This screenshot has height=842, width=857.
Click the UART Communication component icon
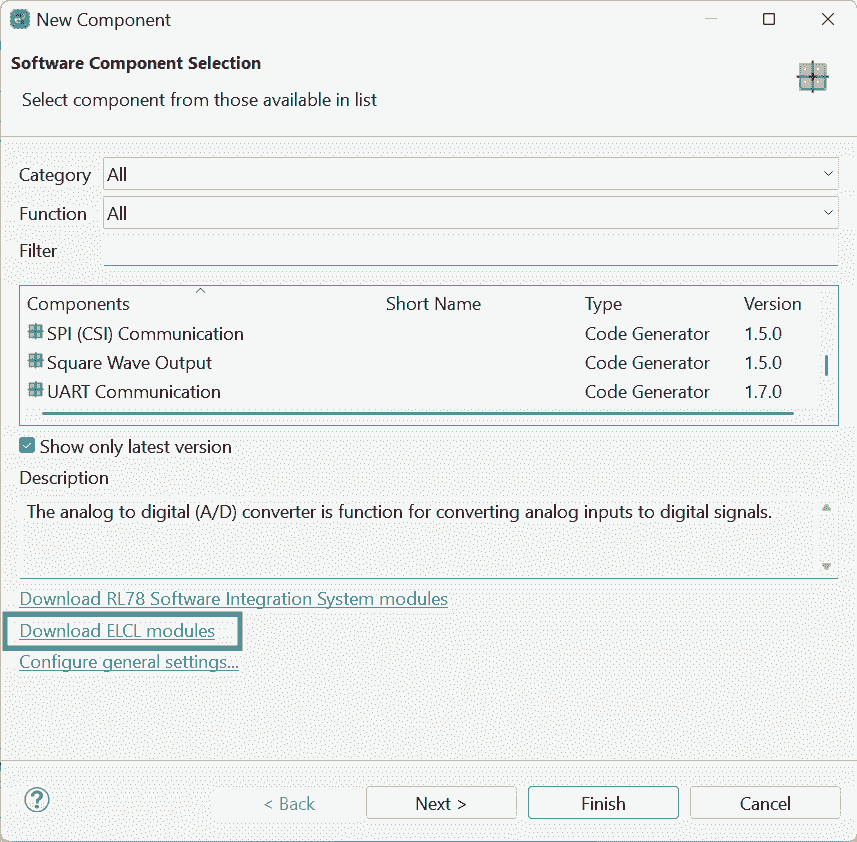35,391
